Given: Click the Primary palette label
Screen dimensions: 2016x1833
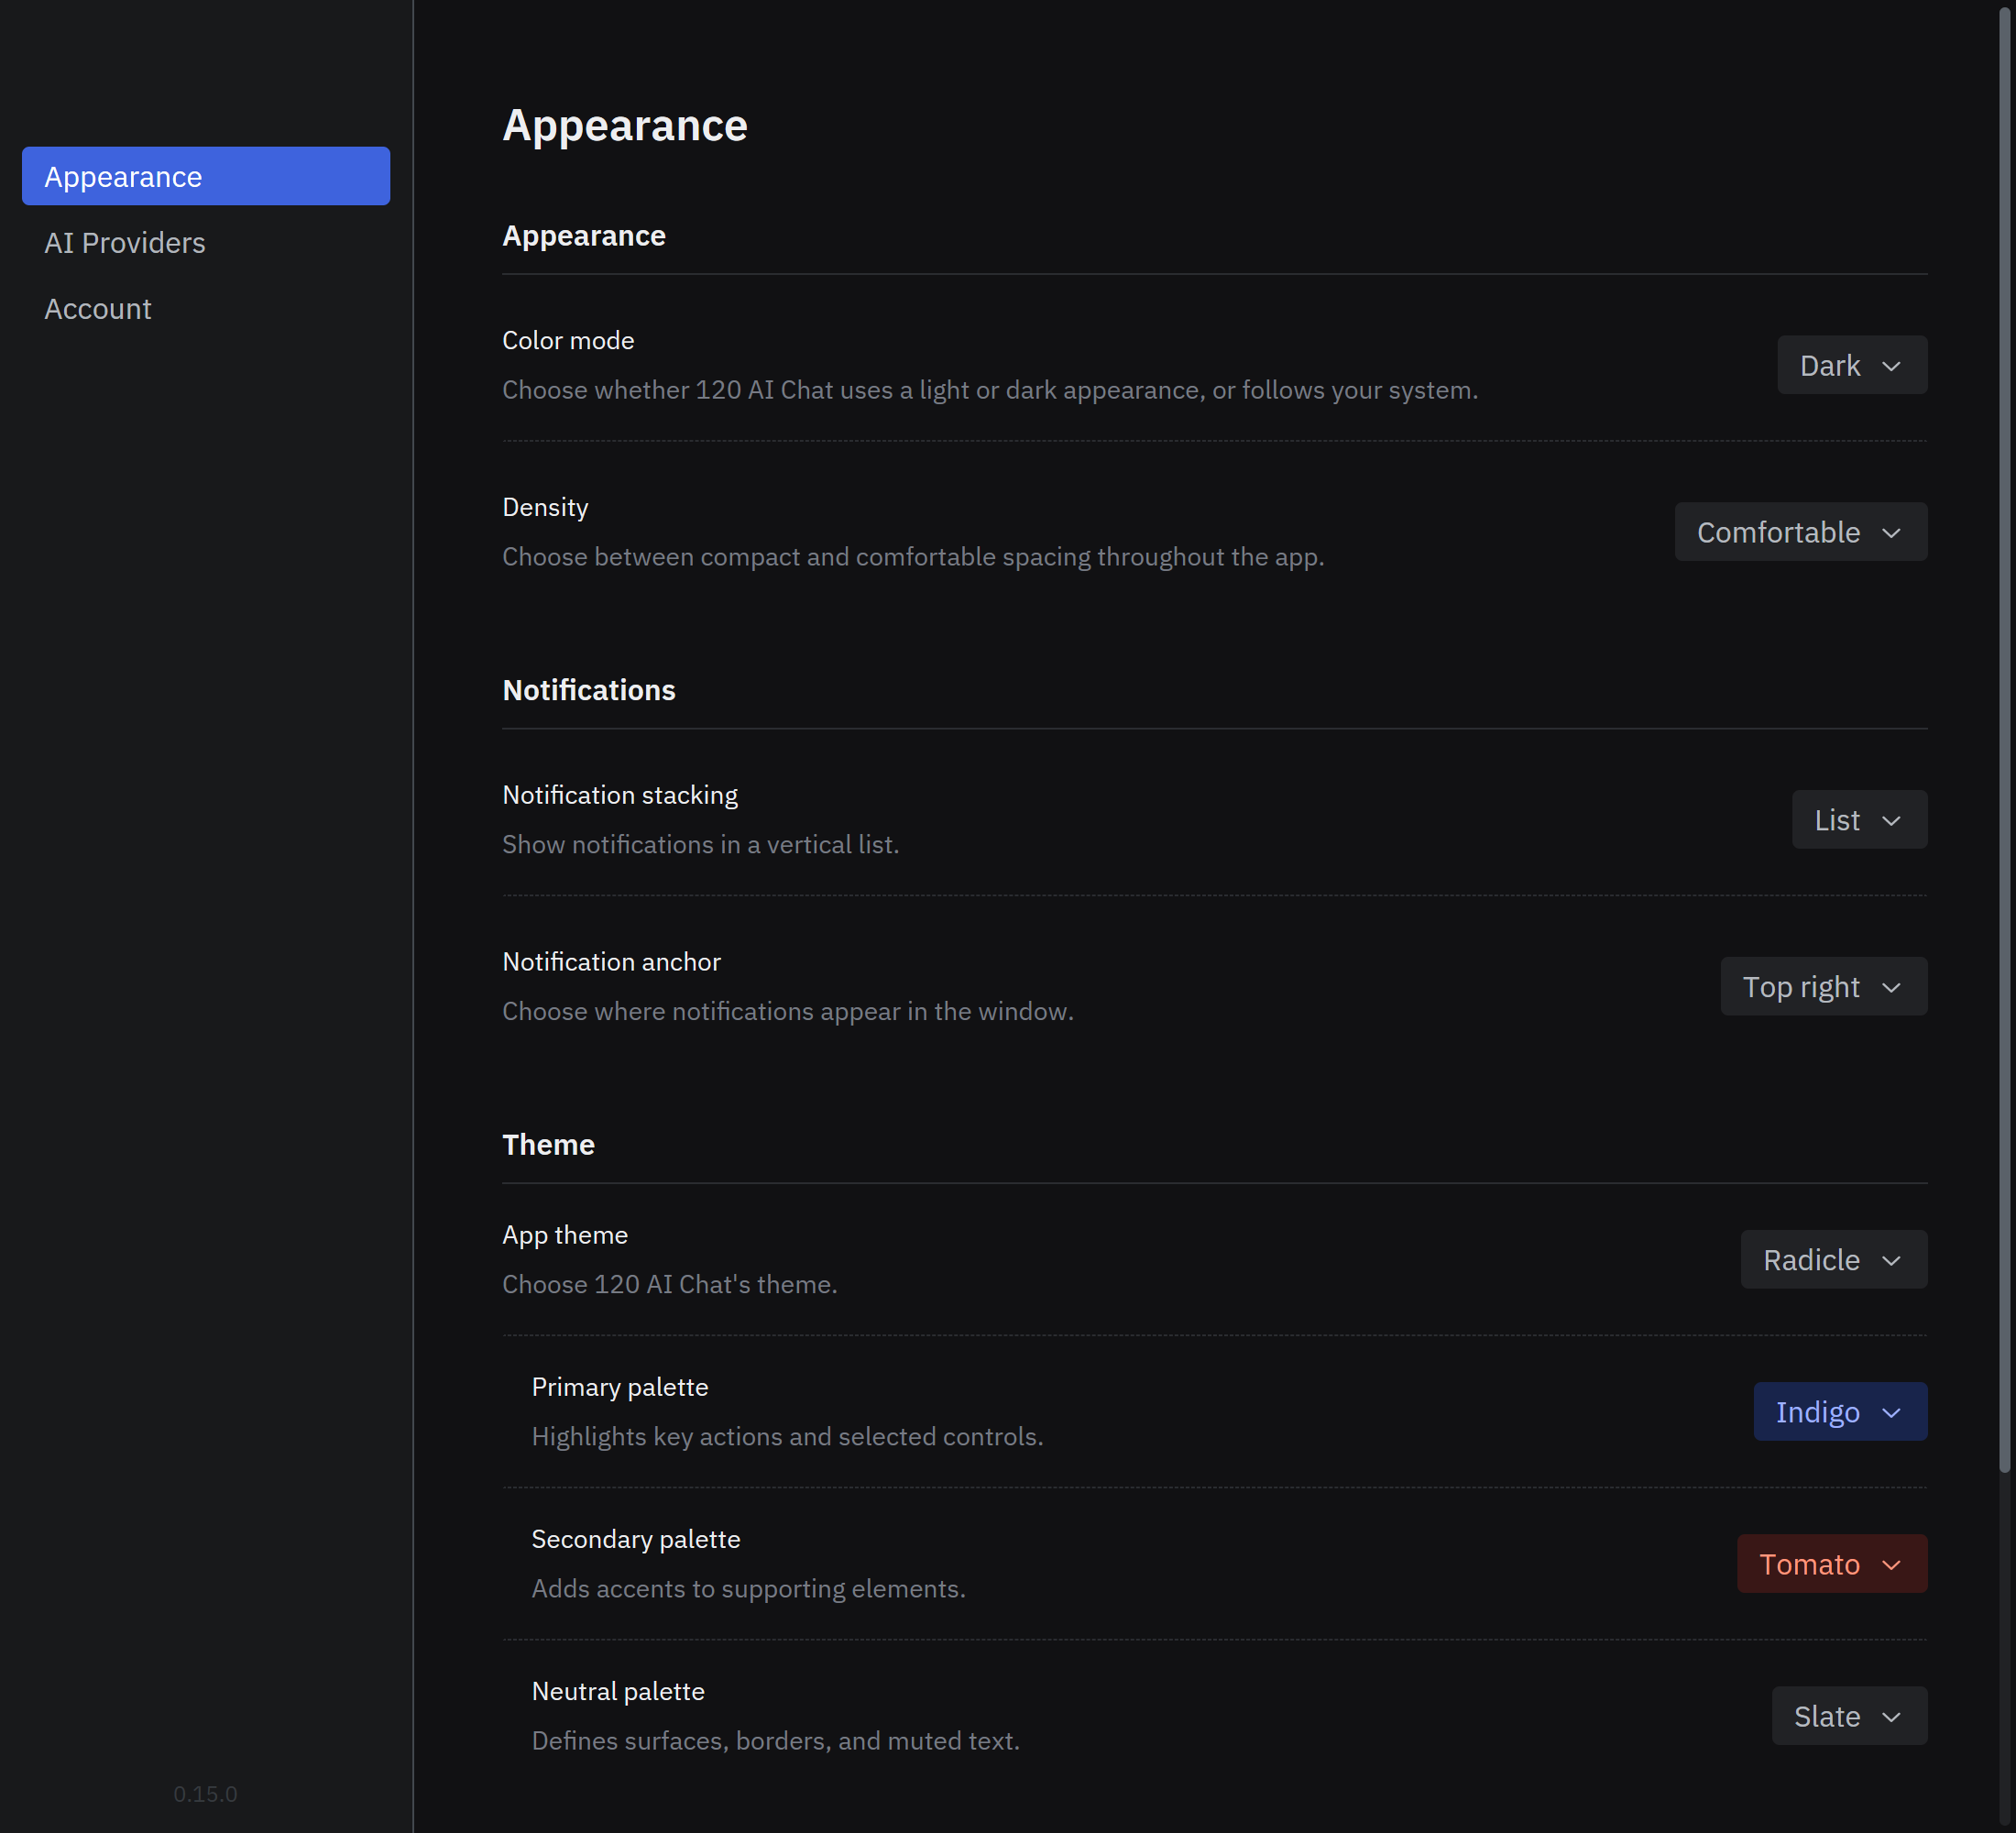Looking at the screenshot, I should [x=620, y=1388].
